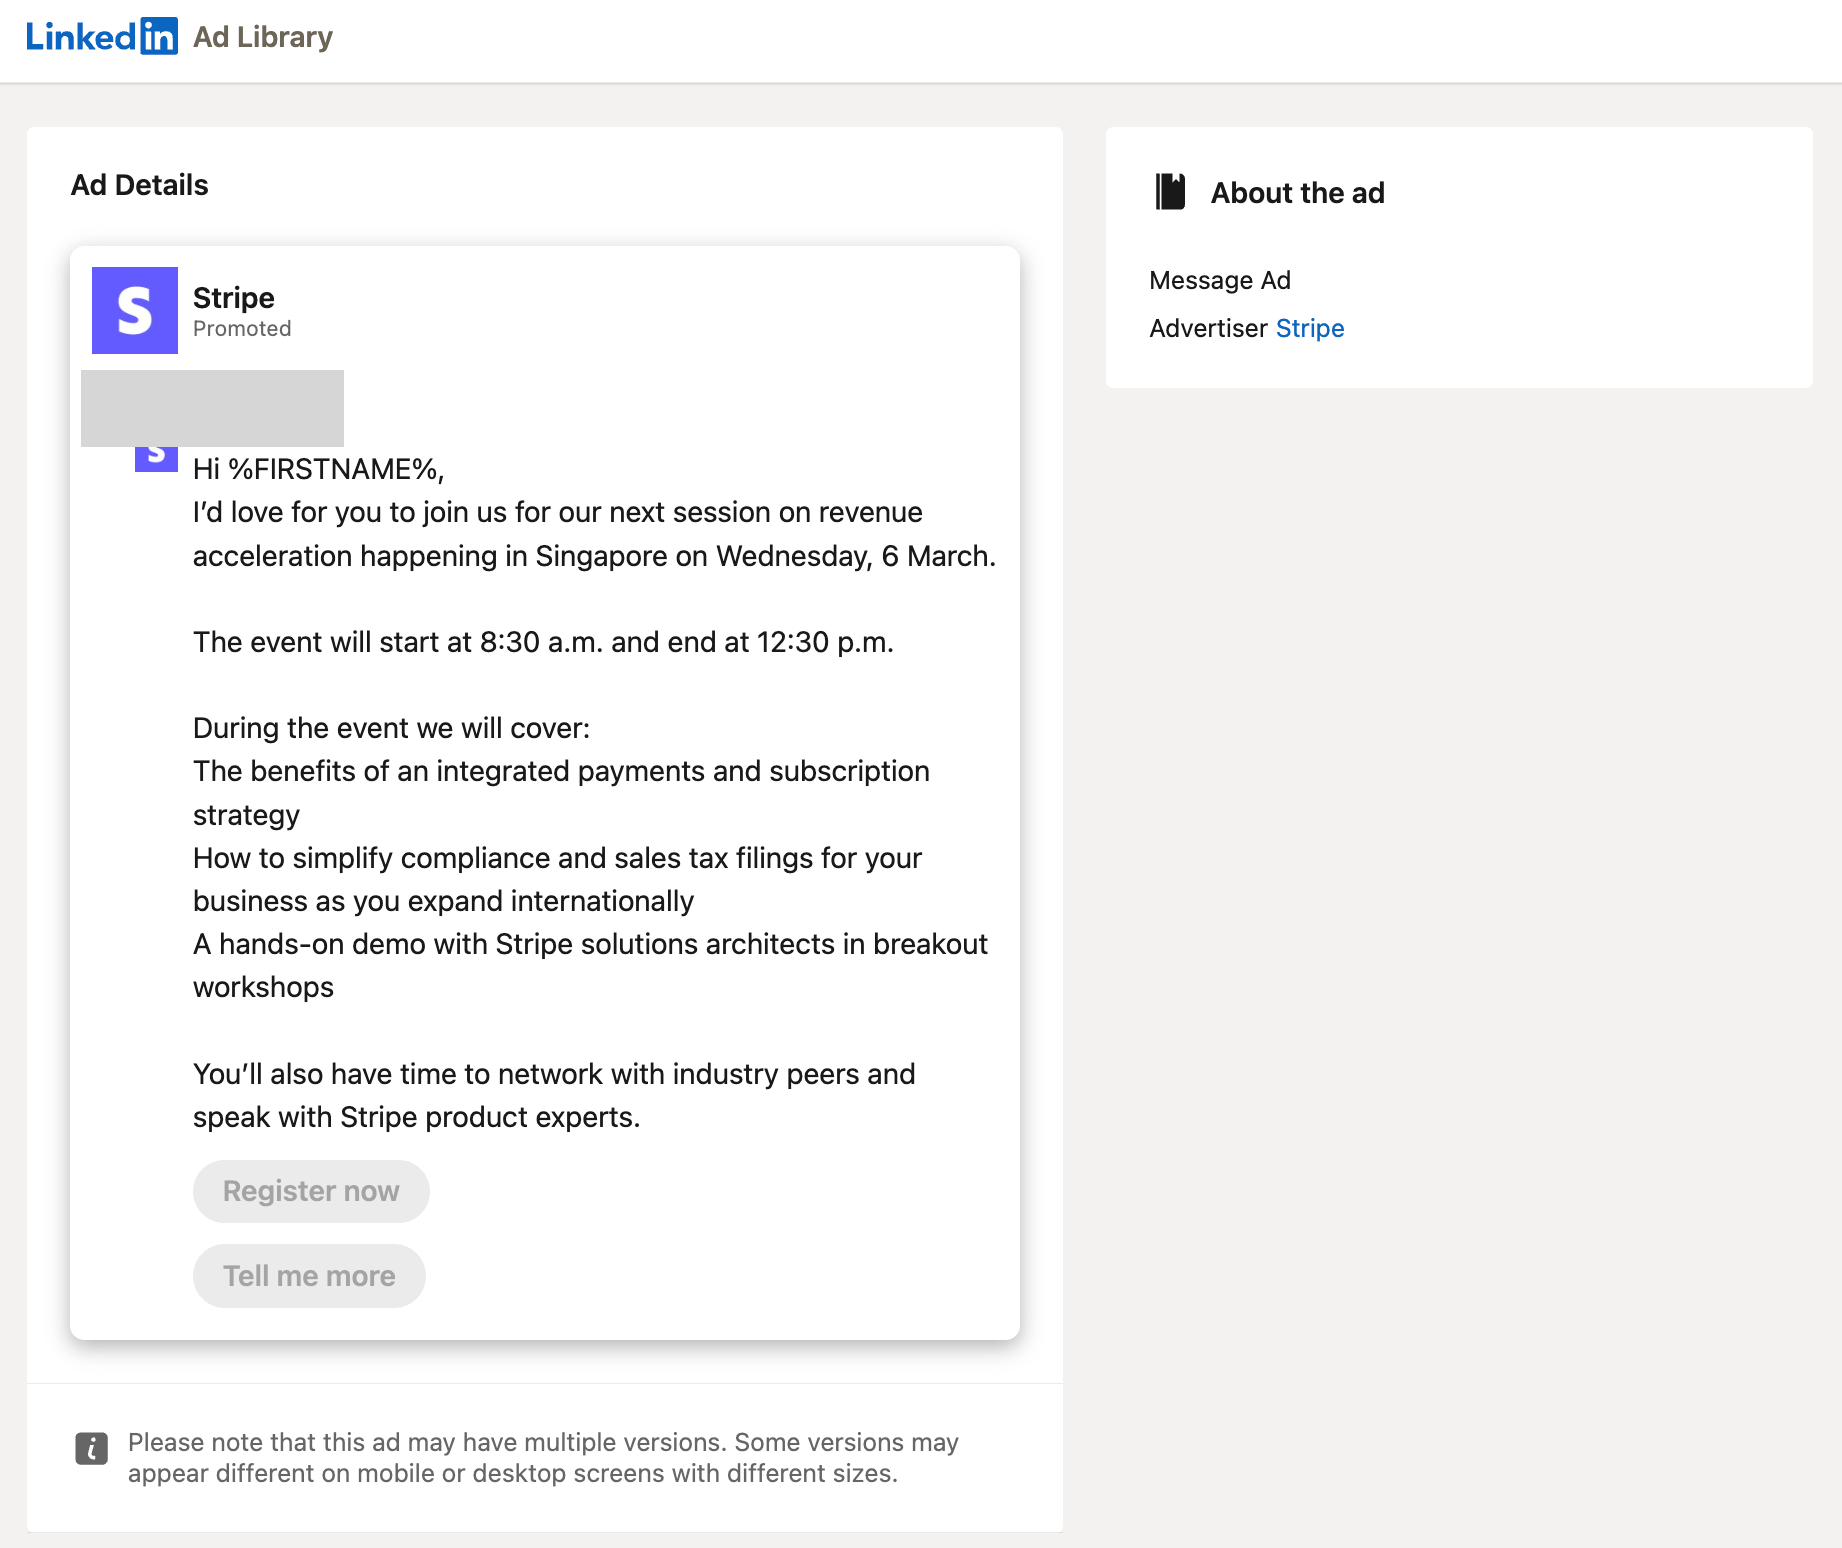This screenshot has height=1548, width=1842.
Task: Select the Tell me more reply option
Action: coord(309,1275)
